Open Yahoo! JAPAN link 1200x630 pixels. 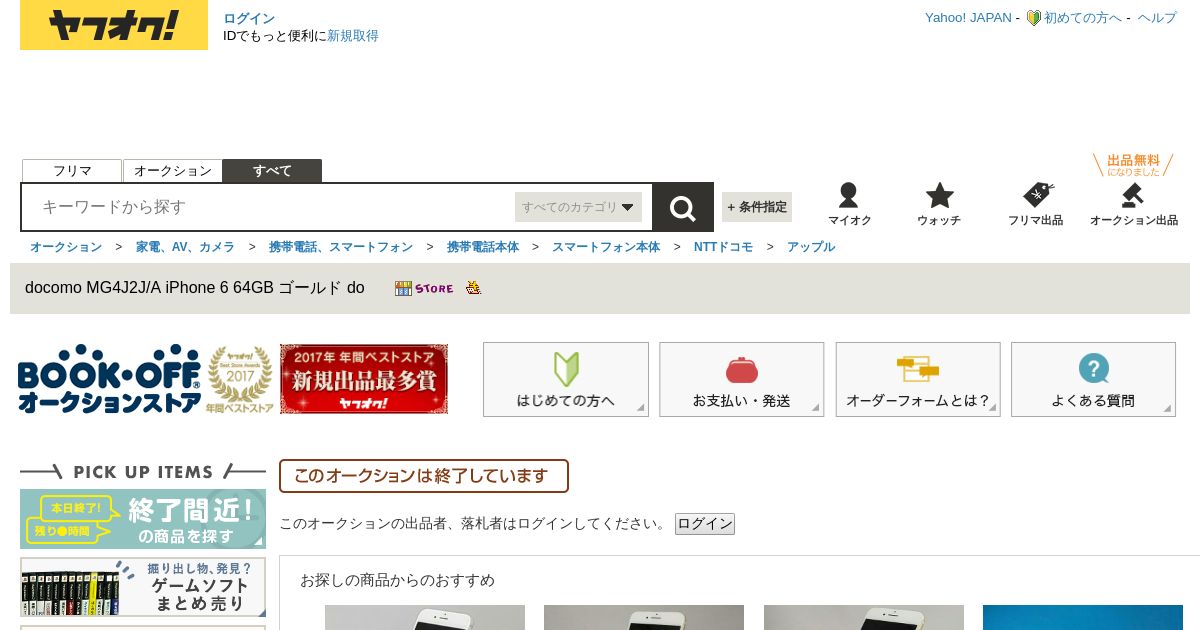coord(968,18)
